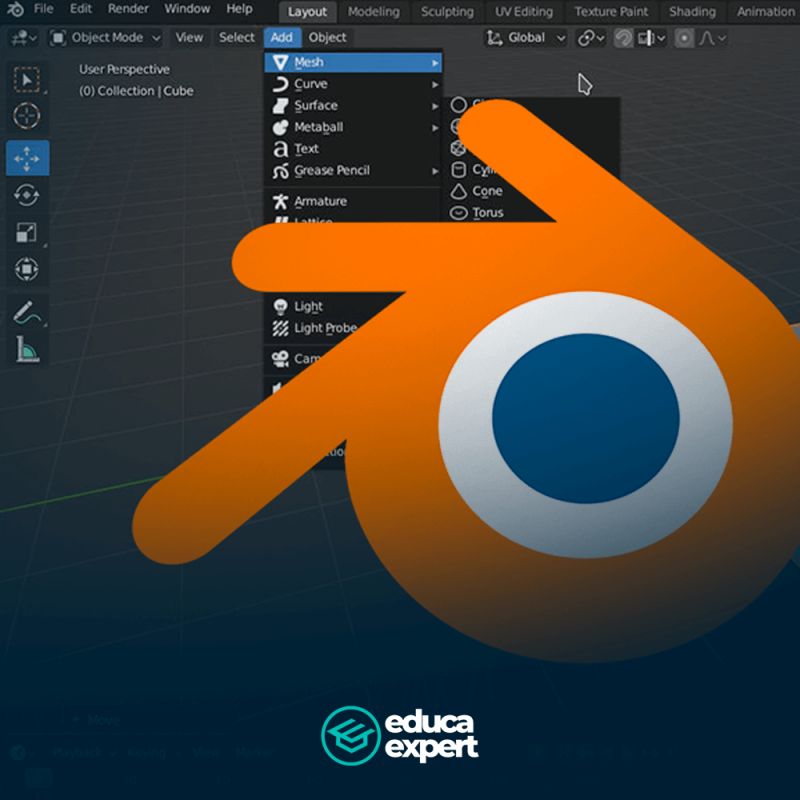Click Light in the Add menu
Screen dimensions: 800x800
308,306
